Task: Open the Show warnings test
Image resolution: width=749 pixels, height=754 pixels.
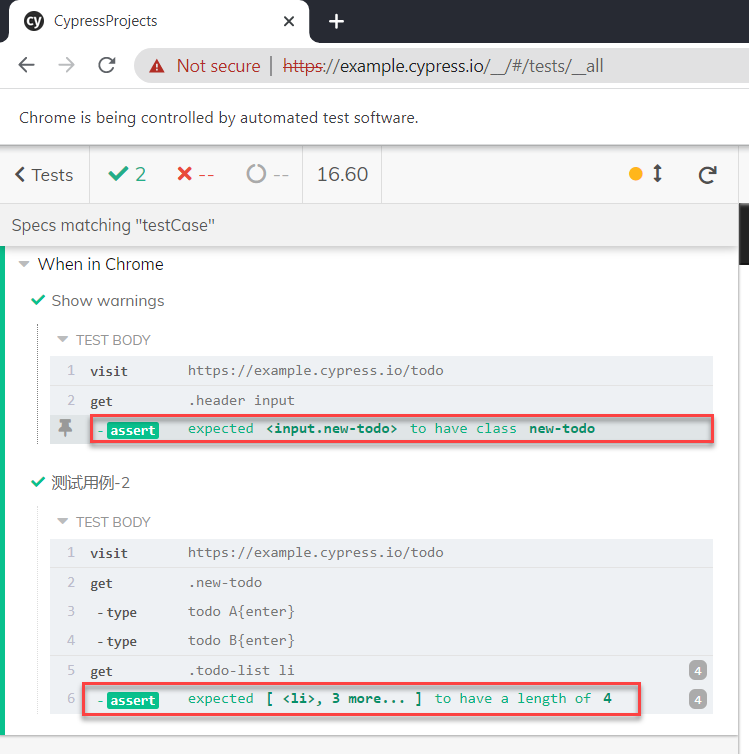Action: 108,301
